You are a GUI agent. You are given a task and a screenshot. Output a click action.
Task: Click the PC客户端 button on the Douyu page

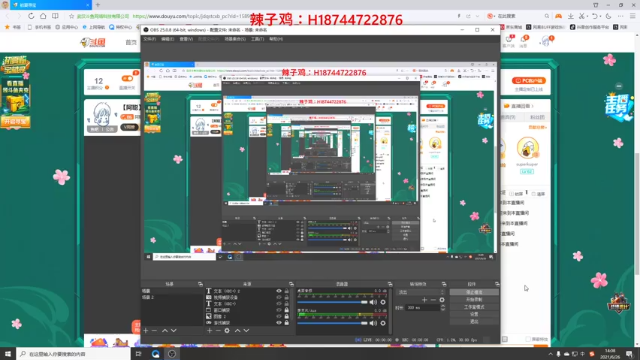click(529, 80)
